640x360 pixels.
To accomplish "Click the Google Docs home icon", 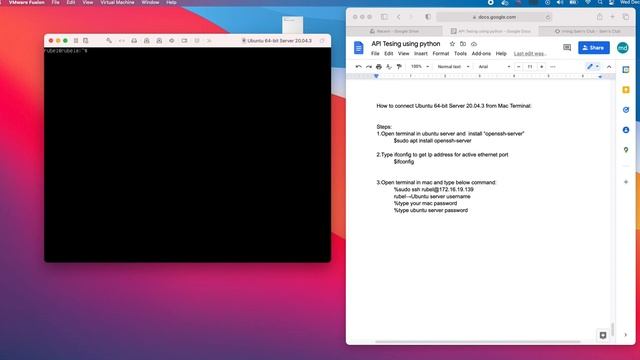I will point(358,48).
